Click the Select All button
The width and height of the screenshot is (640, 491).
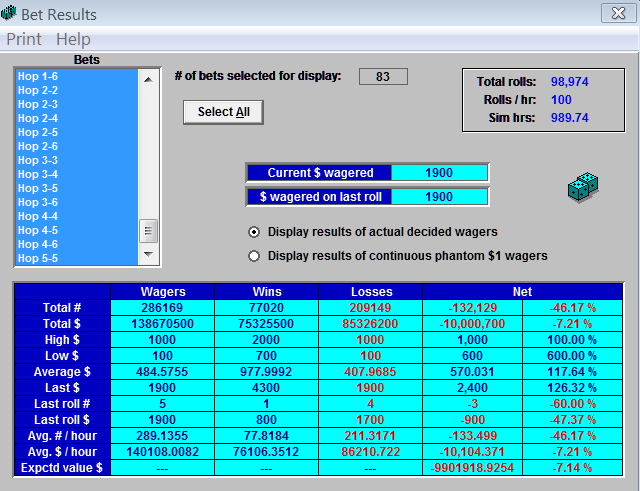click(223, 112)
